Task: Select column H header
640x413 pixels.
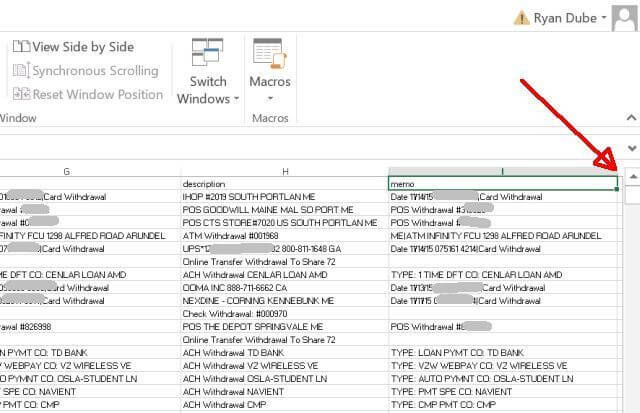Action: pos(285,171)
